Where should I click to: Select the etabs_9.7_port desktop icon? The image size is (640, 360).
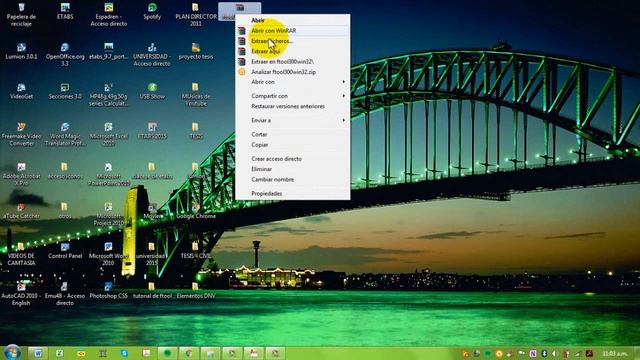pyautogui.click(x=109, y=51)
